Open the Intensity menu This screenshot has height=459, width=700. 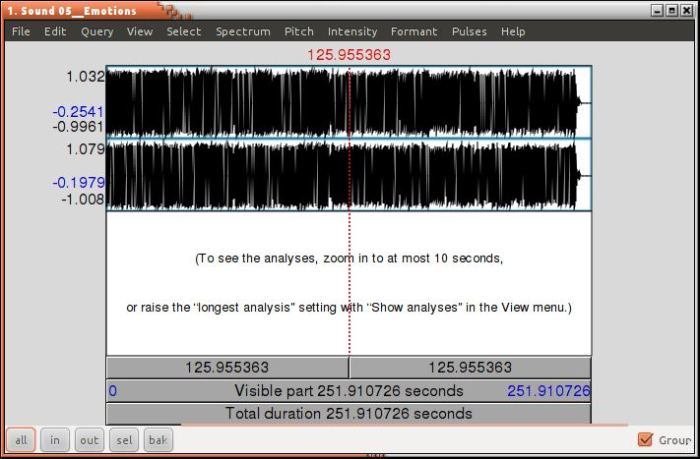pos(352,32)
